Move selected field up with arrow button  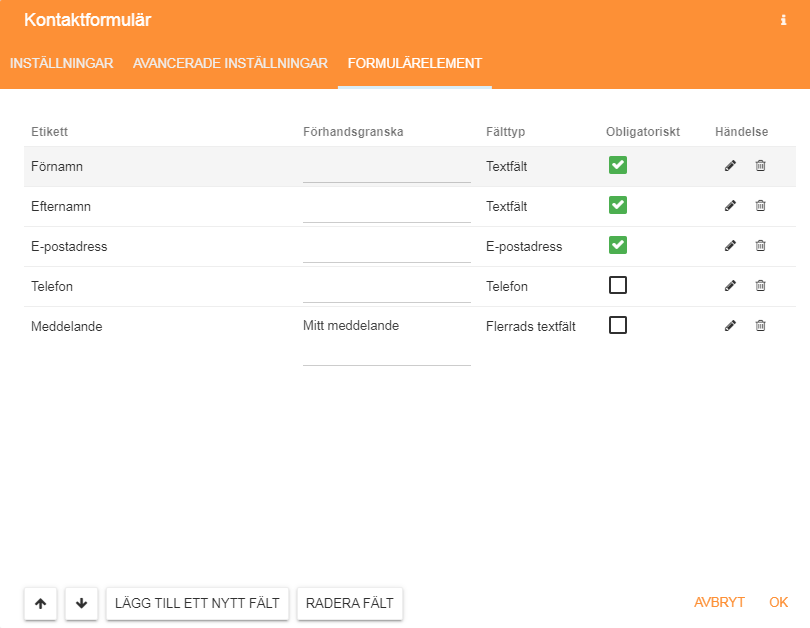[40, 603]
